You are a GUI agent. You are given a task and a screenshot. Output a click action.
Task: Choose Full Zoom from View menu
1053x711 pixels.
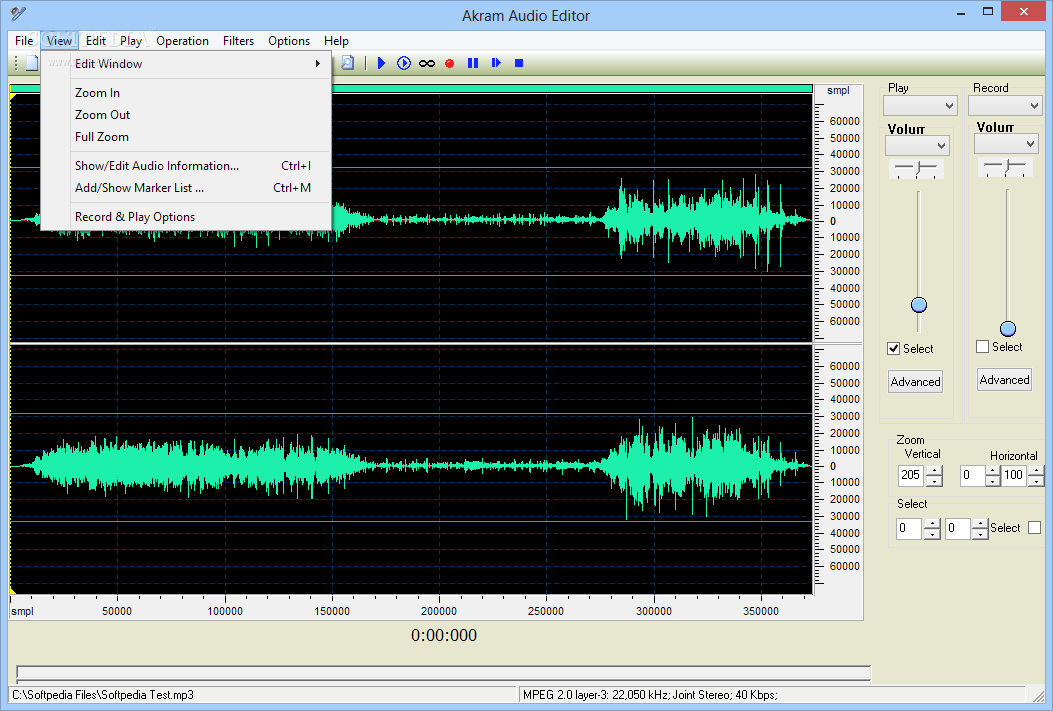point(187,137)
